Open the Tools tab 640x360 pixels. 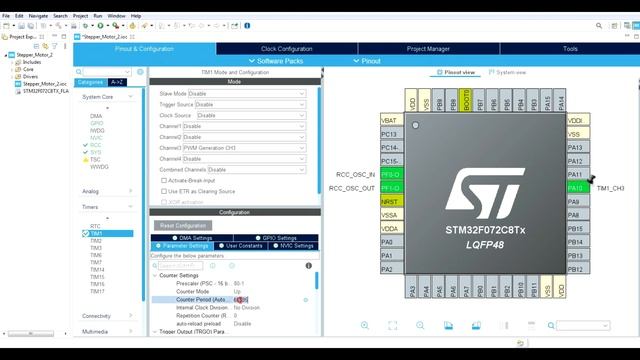click(x=570, y=49)
